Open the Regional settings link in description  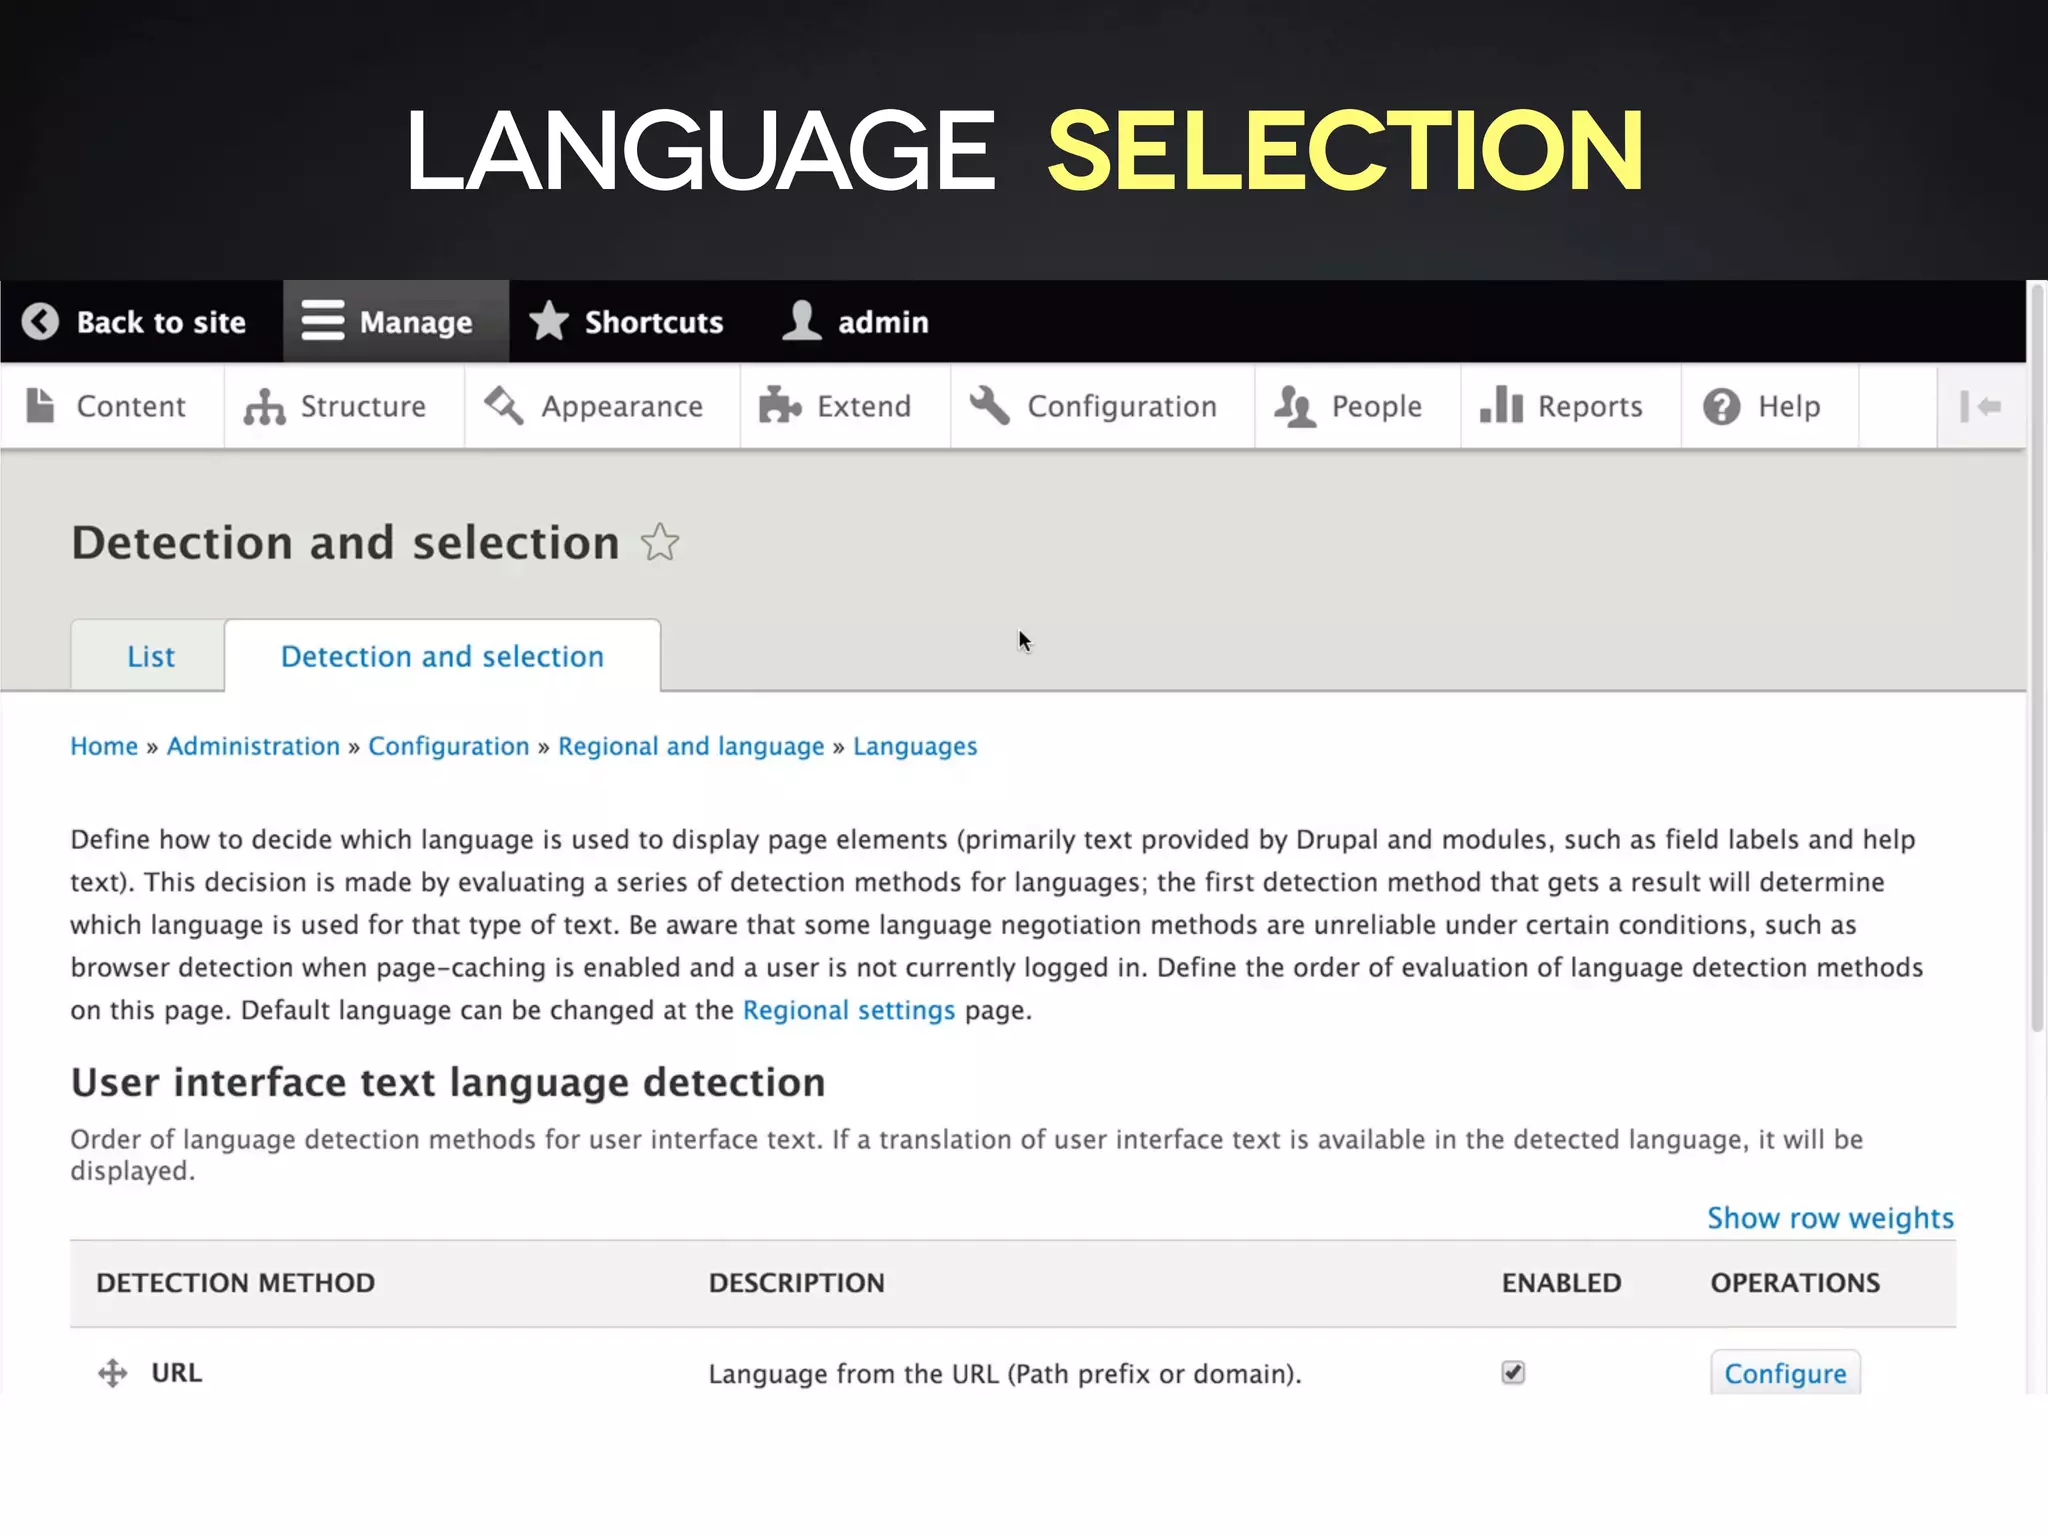coord(849,1010)
